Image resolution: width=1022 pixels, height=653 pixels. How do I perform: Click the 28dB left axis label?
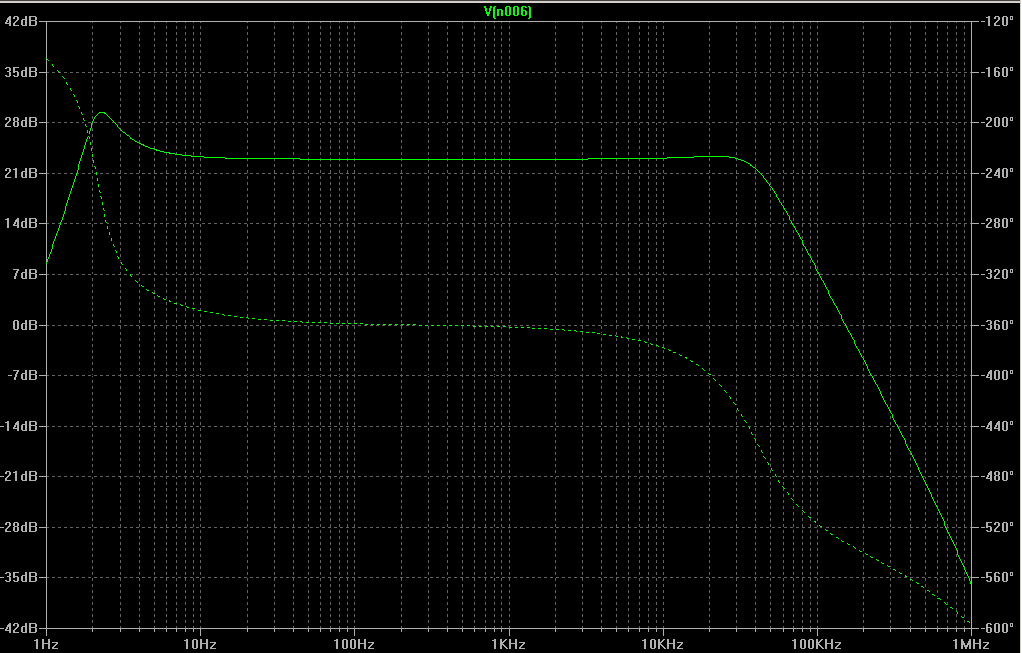(x=21, y=123)
